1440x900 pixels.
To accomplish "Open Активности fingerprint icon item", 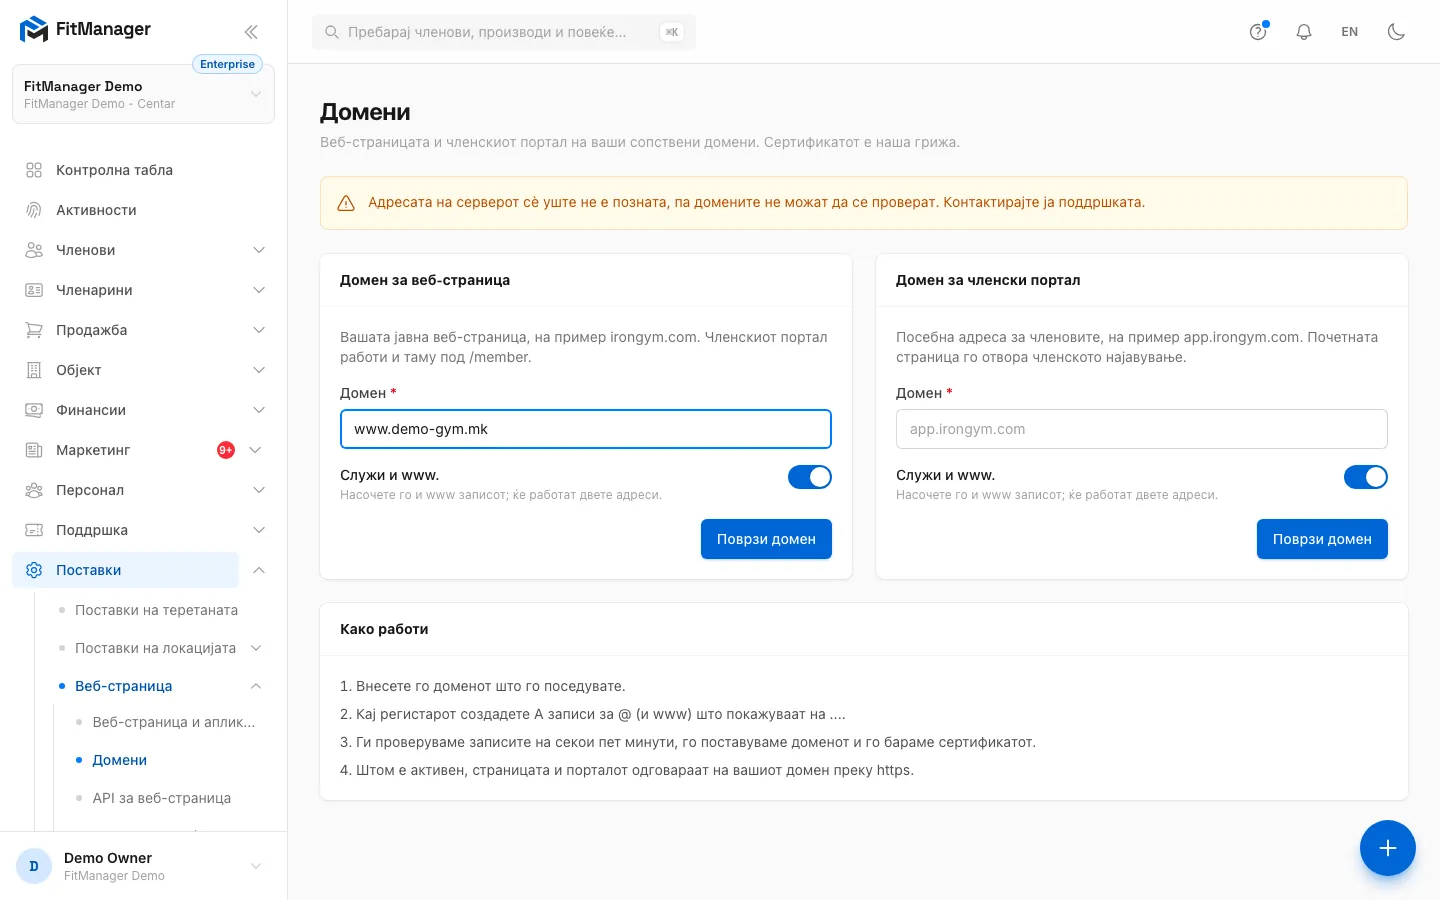I will (x=34, y=210).
